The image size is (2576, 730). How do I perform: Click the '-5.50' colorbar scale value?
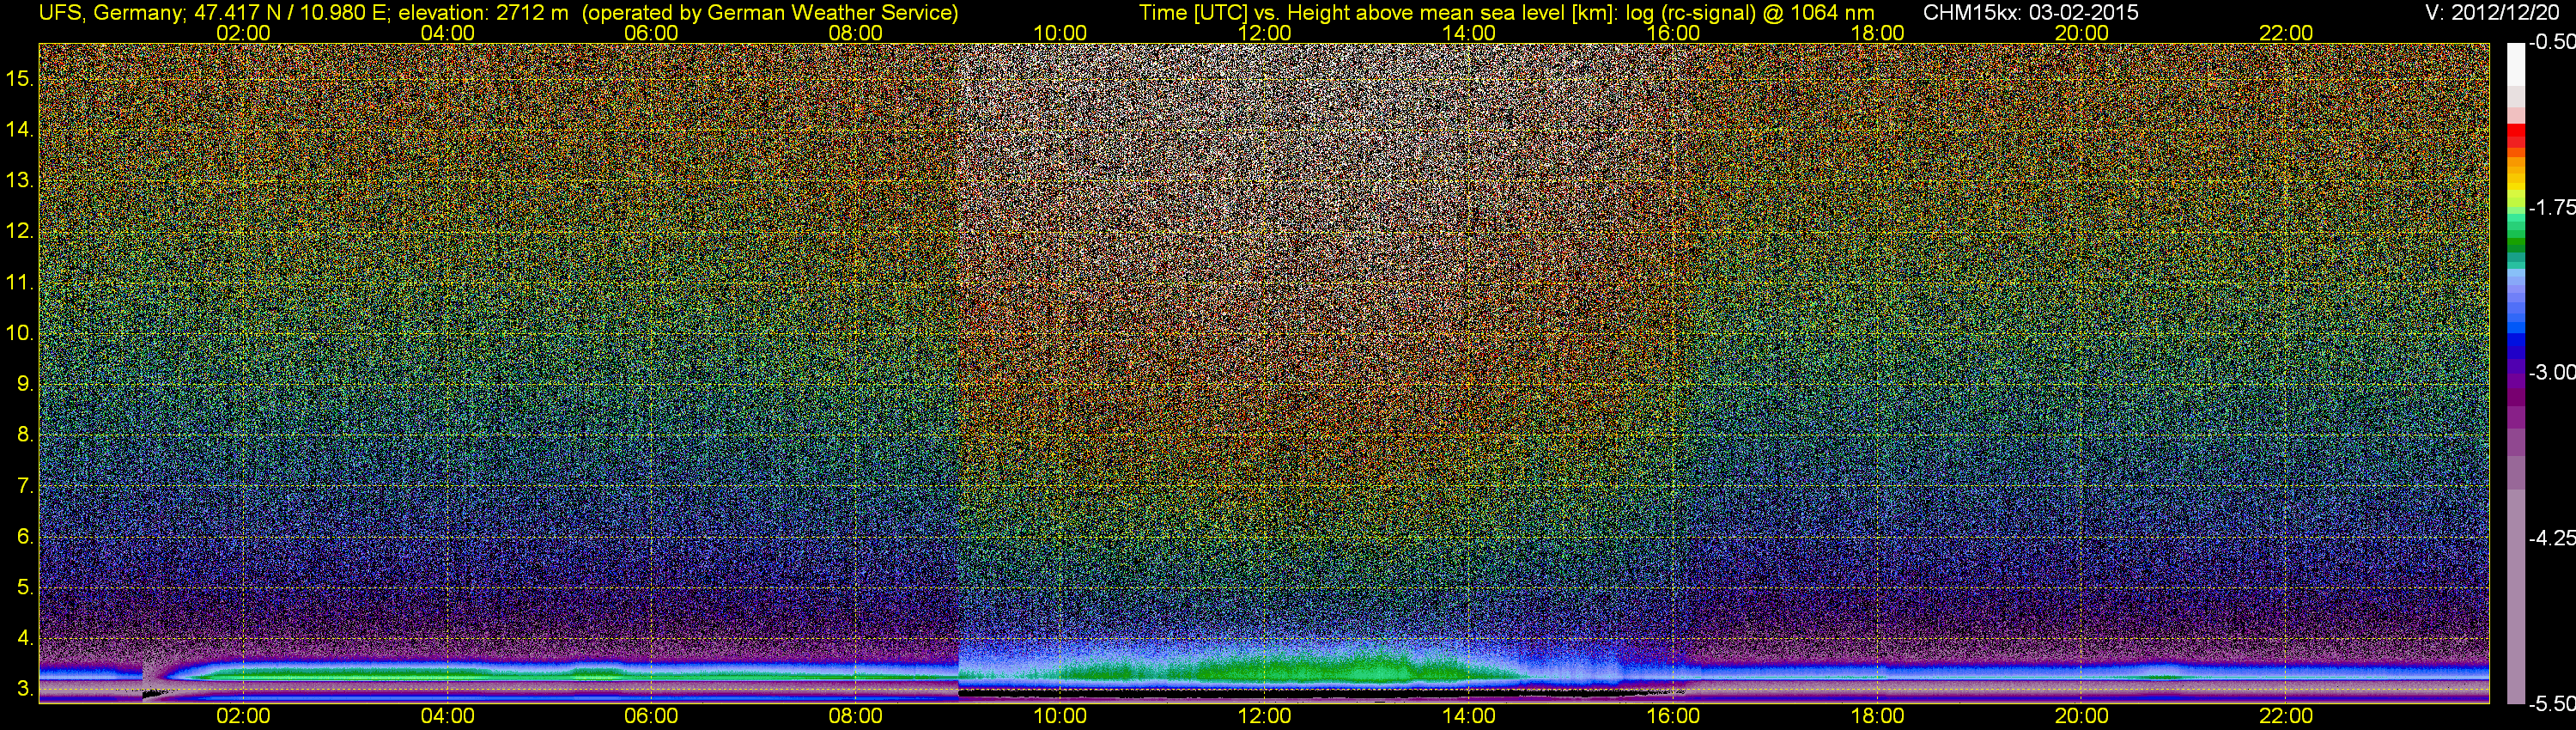click(2551, 703)
